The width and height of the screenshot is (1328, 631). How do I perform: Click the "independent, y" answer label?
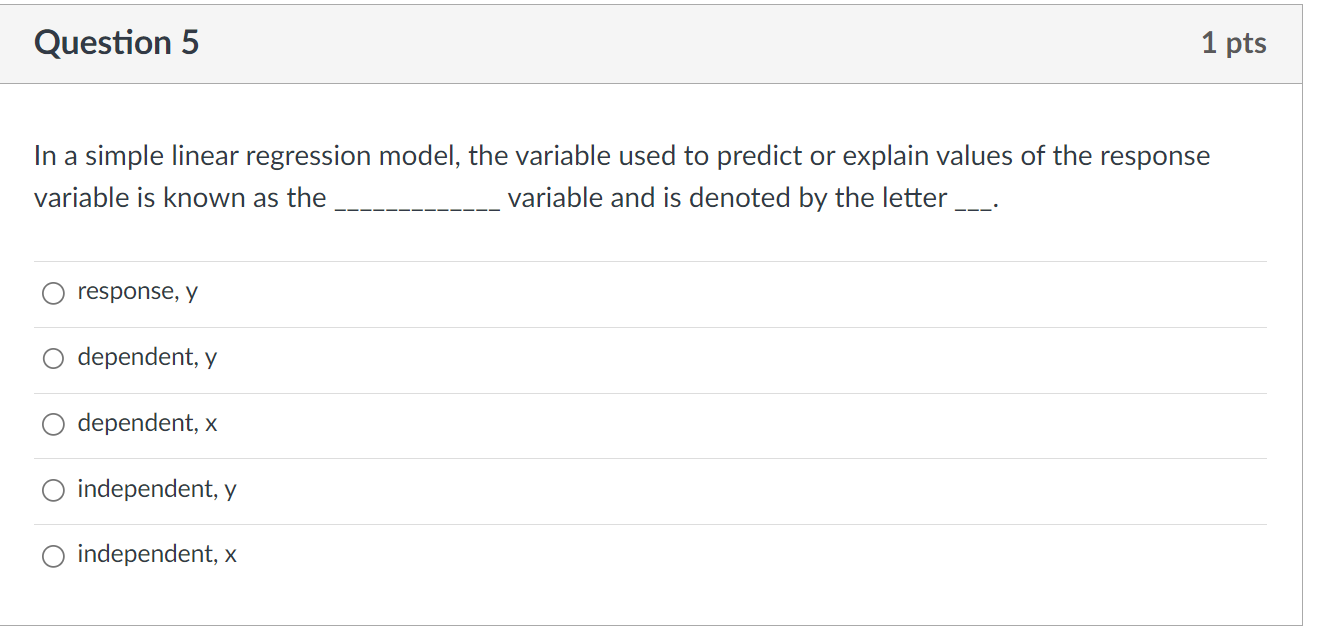click(x=156, y=489)
